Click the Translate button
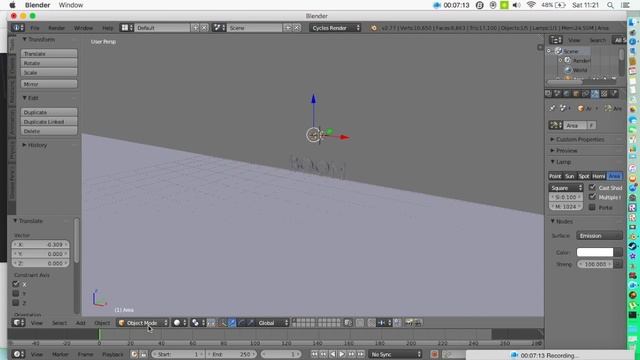Viewport: 640px width, 360px height. coord(49,53)
